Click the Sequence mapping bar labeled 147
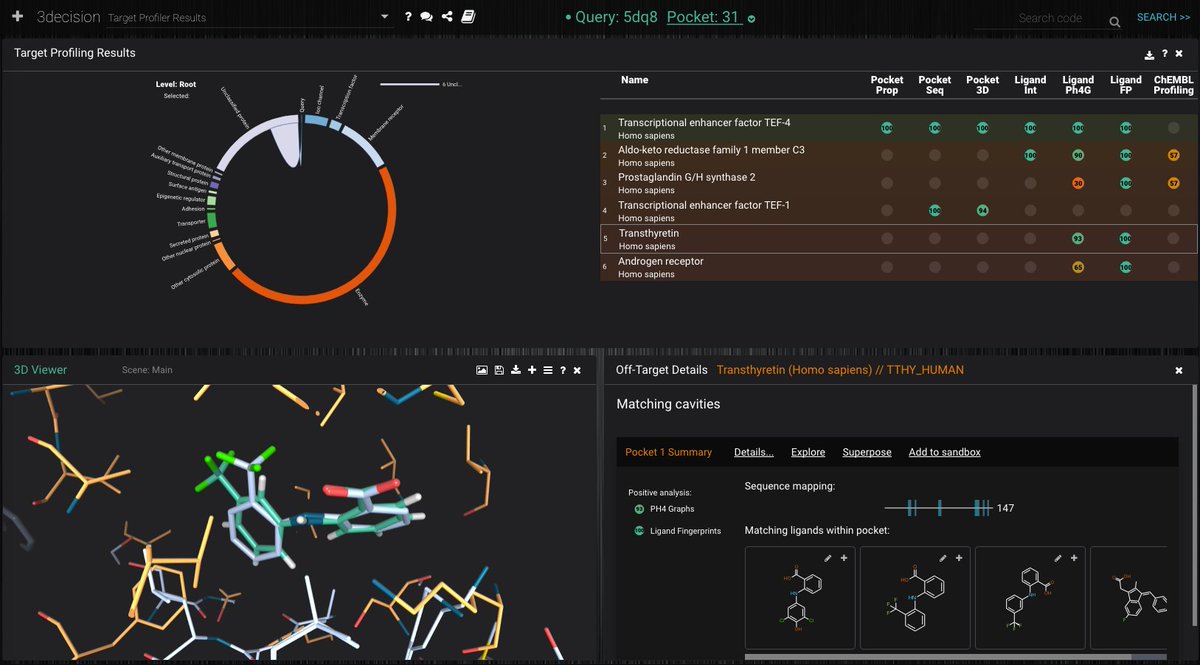The width and height of the screenshot is (1200, 665). 938,508
